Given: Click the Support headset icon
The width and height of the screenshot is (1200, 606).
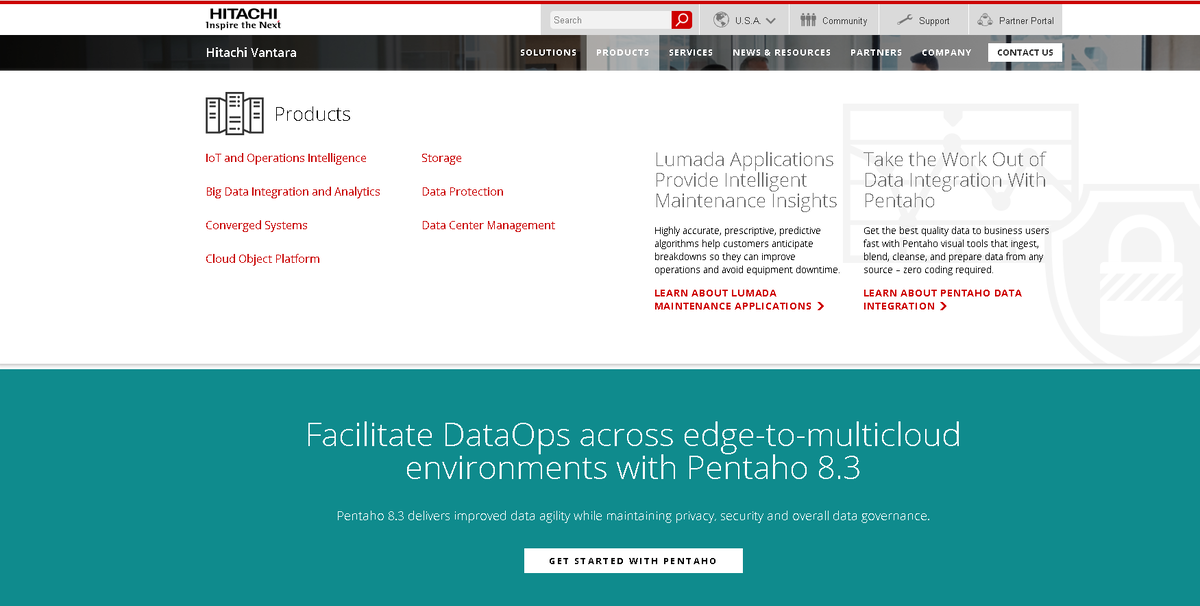Looking at the screenshot, I should click(x=903, y=19).
